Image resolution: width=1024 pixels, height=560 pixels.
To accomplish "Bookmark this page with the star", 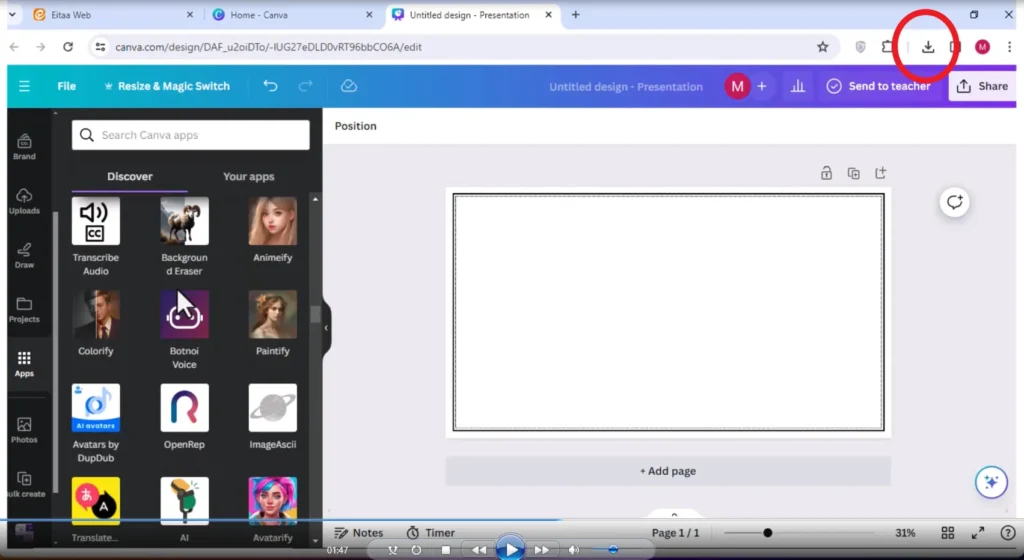I will 822,47.
